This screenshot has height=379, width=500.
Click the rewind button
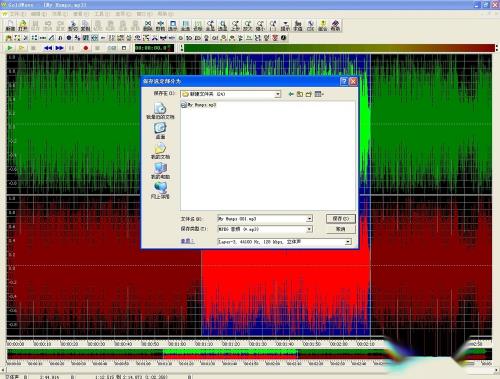coord(48,48)
